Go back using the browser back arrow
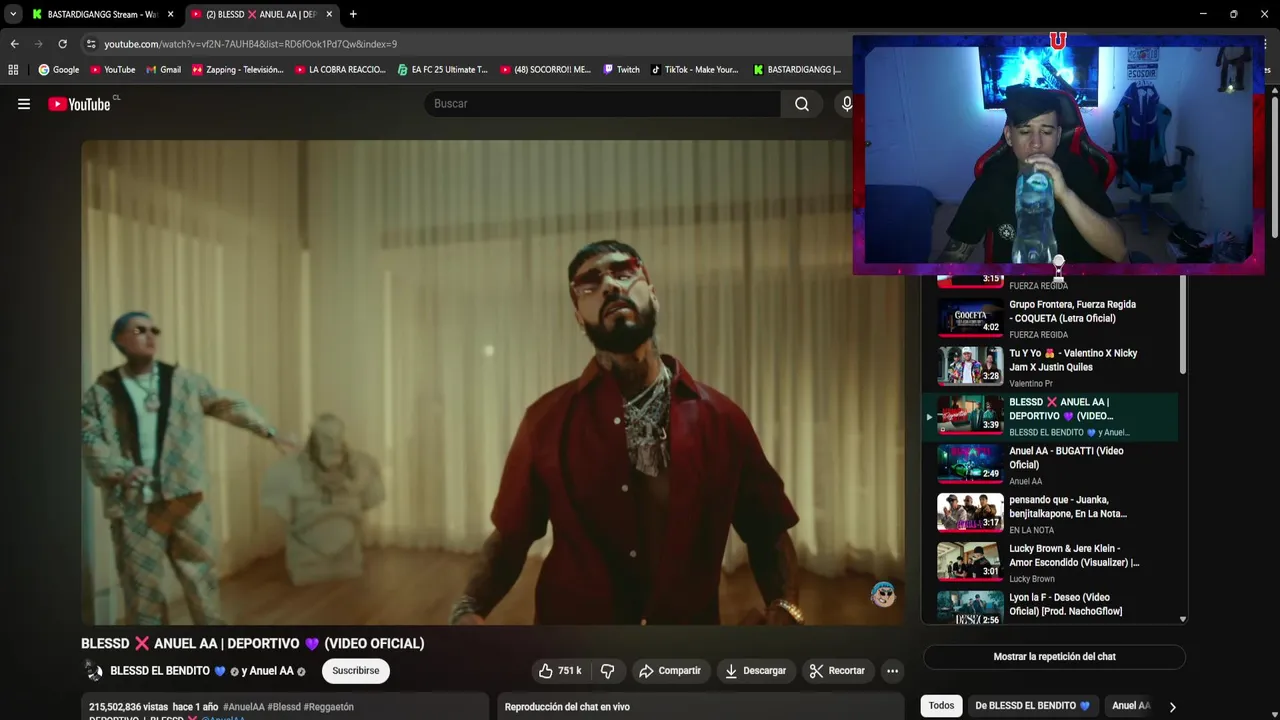The image size is (1280, 720). click(14, 44)
